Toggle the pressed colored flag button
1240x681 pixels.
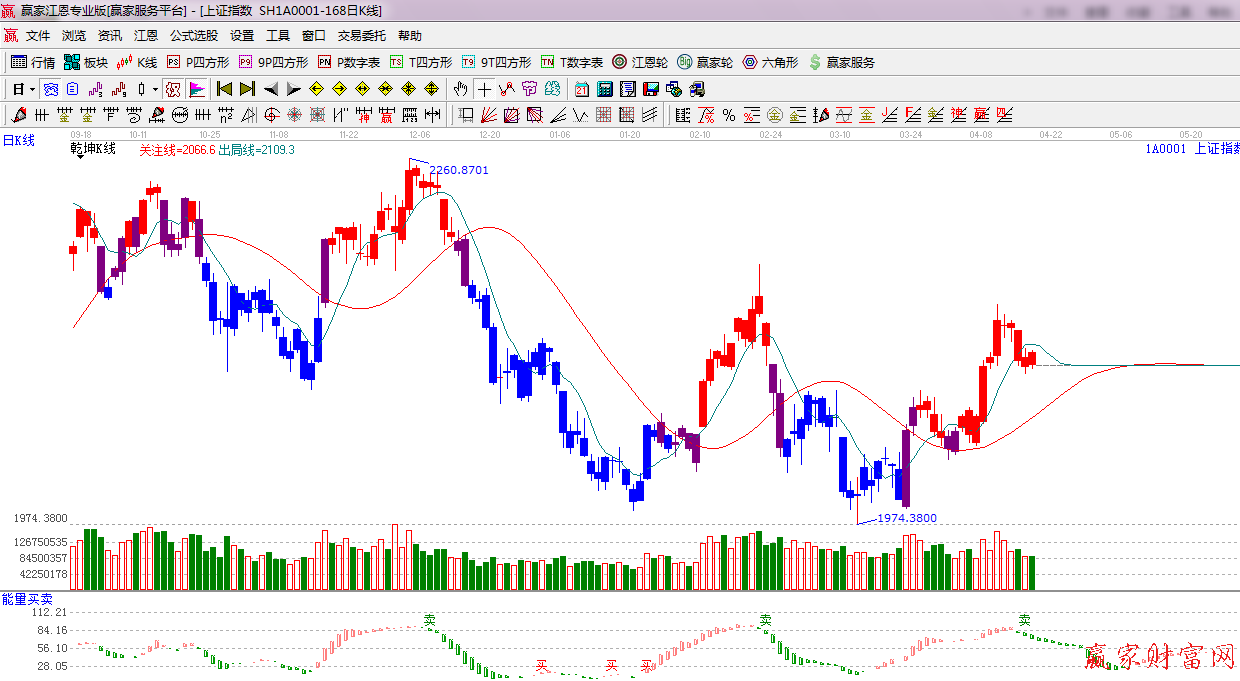pyautogui.click(x=197, y=89)
